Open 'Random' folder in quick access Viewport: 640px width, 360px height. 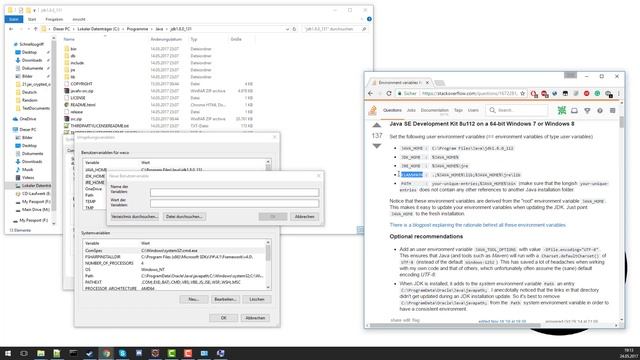[30, 100]
